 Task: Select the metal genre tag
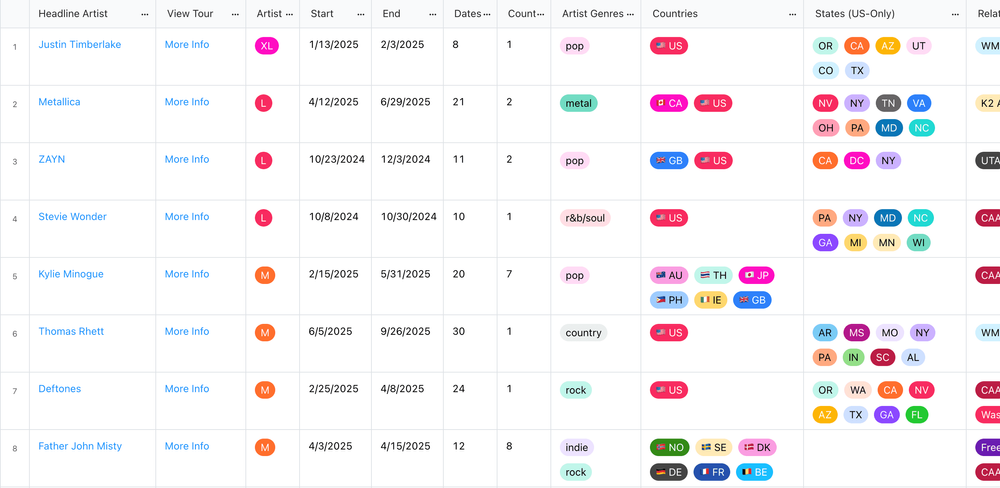(578, 103)
